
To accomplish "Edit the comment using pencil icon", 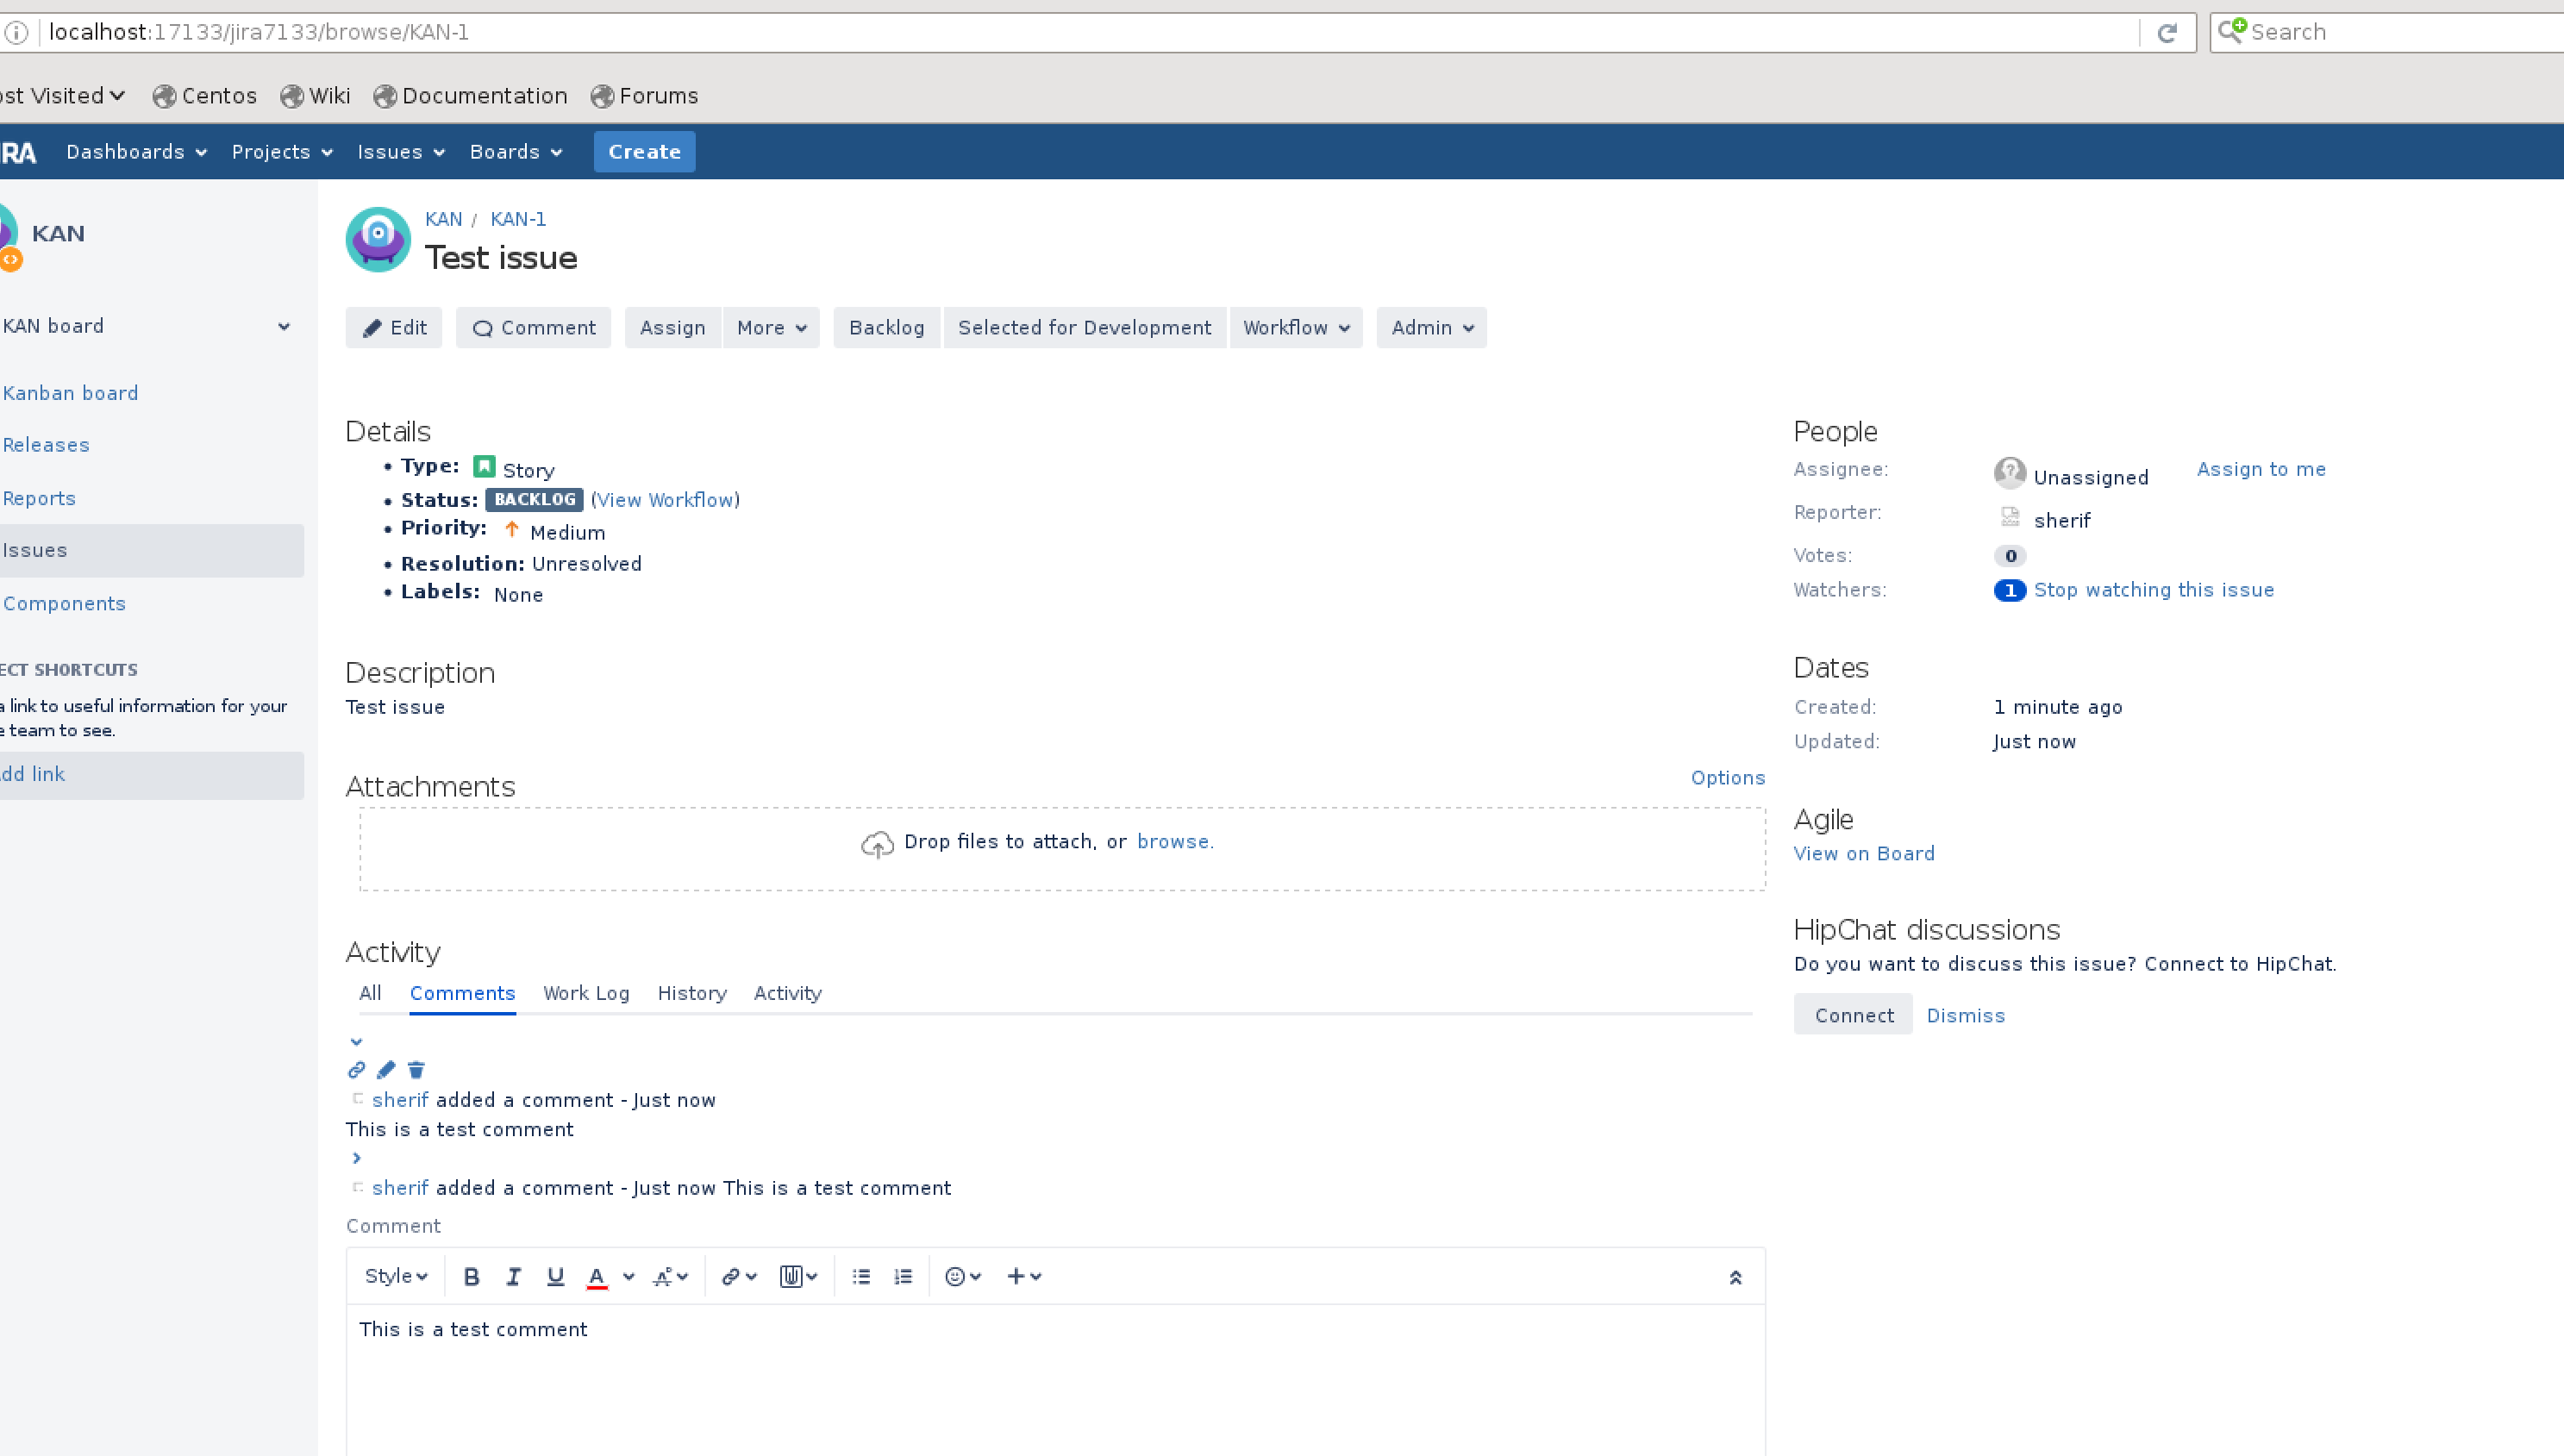I will [386, 1070].
